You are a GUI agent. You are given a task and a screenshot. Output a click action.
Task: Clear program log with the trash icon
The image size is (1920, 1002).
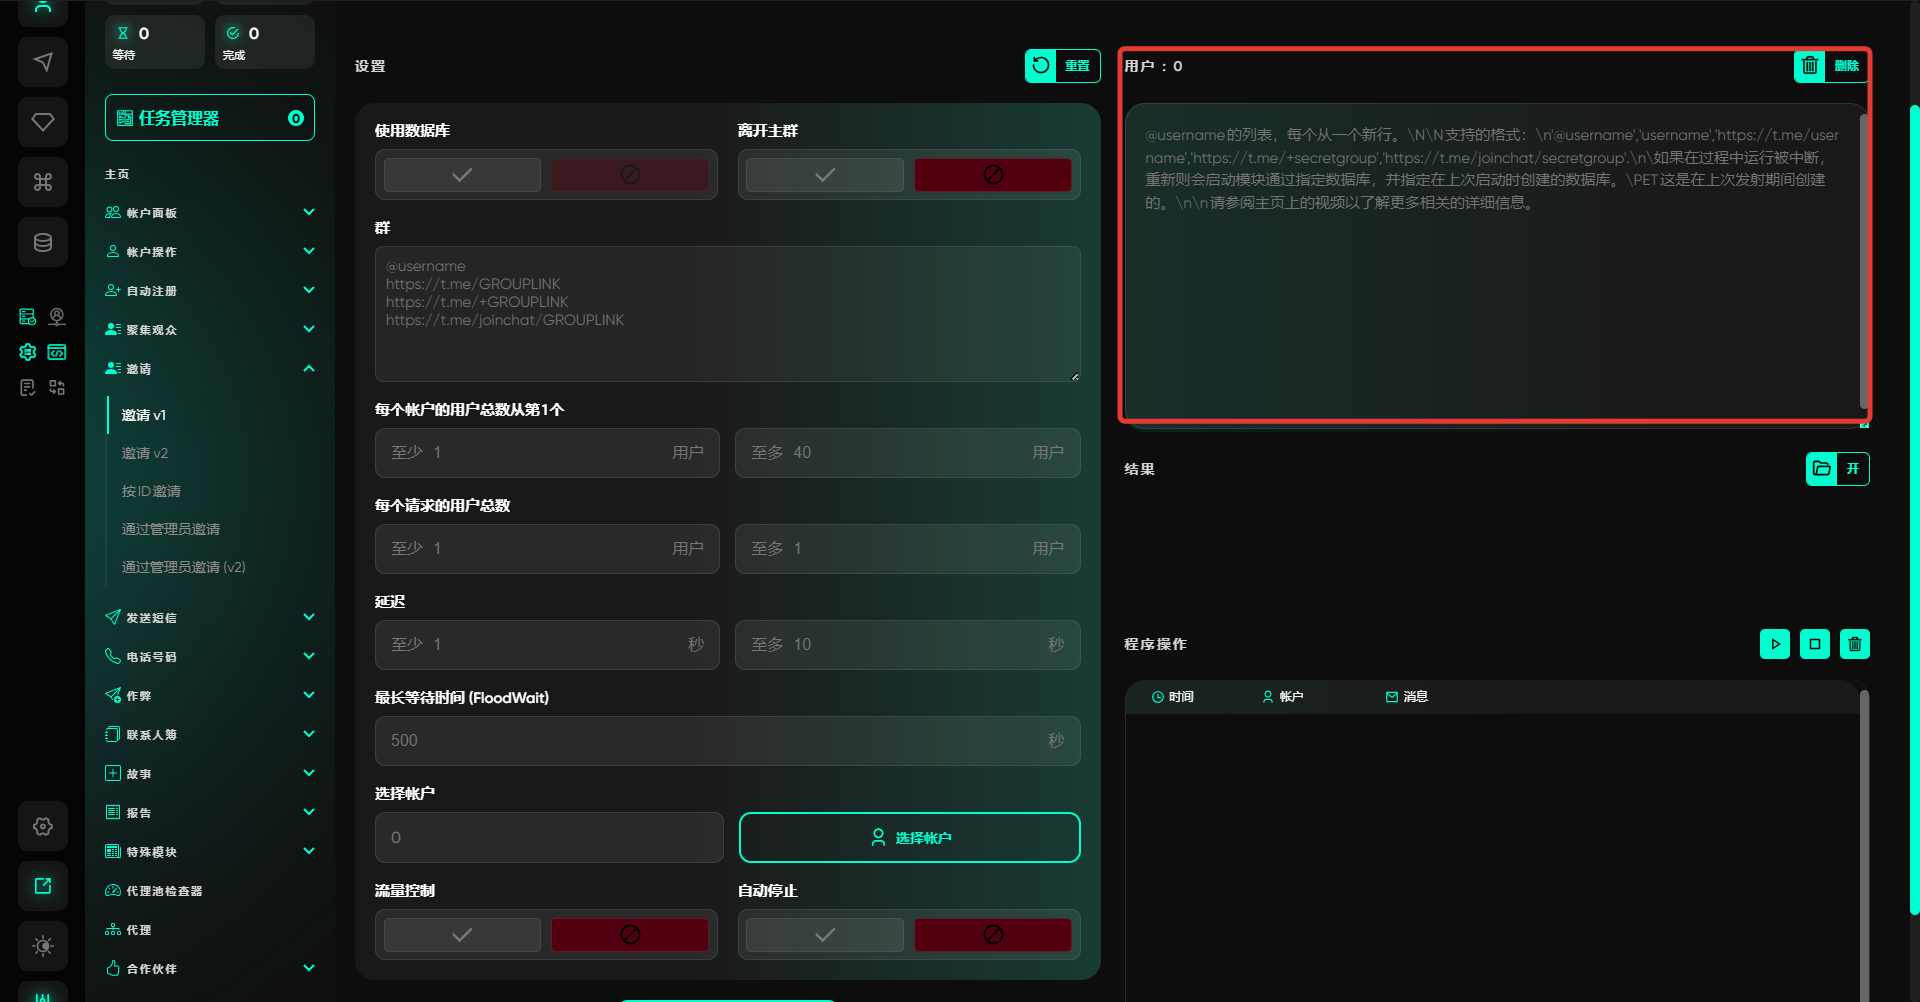coord(1854,644)
